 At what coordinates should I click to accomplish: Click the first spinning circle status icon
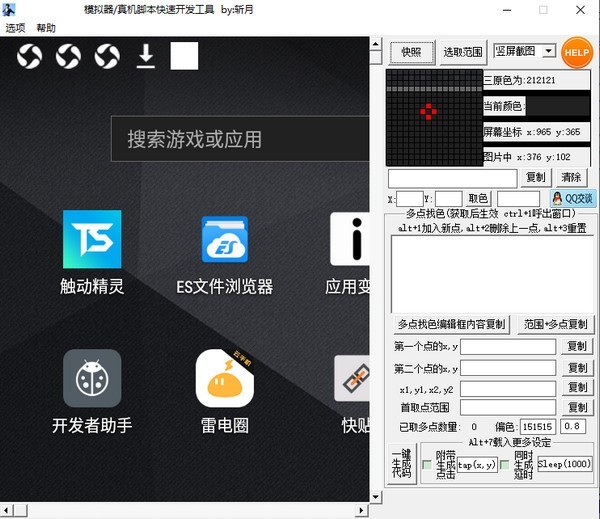click(30, 57)
